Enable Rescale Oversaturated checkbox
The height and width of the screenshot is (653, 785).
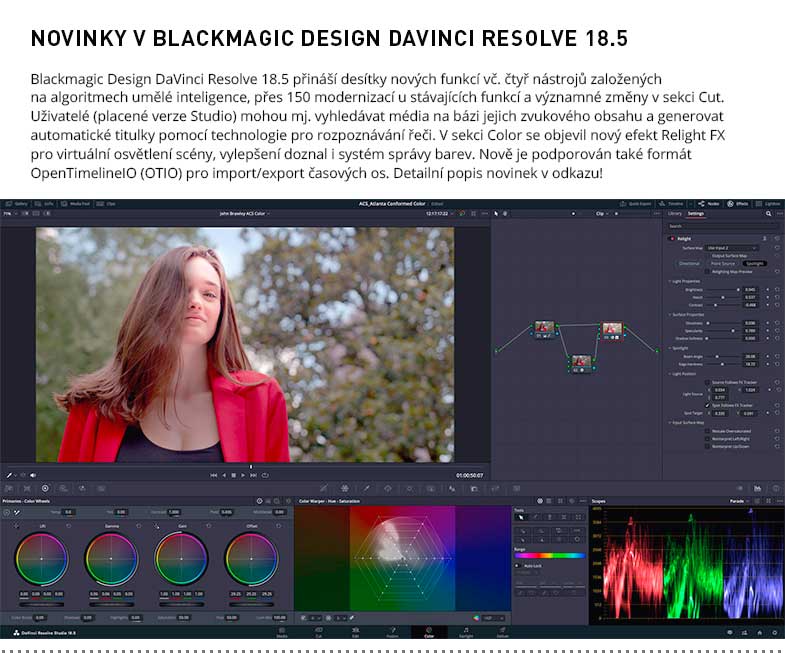click(x=707, y=431)
